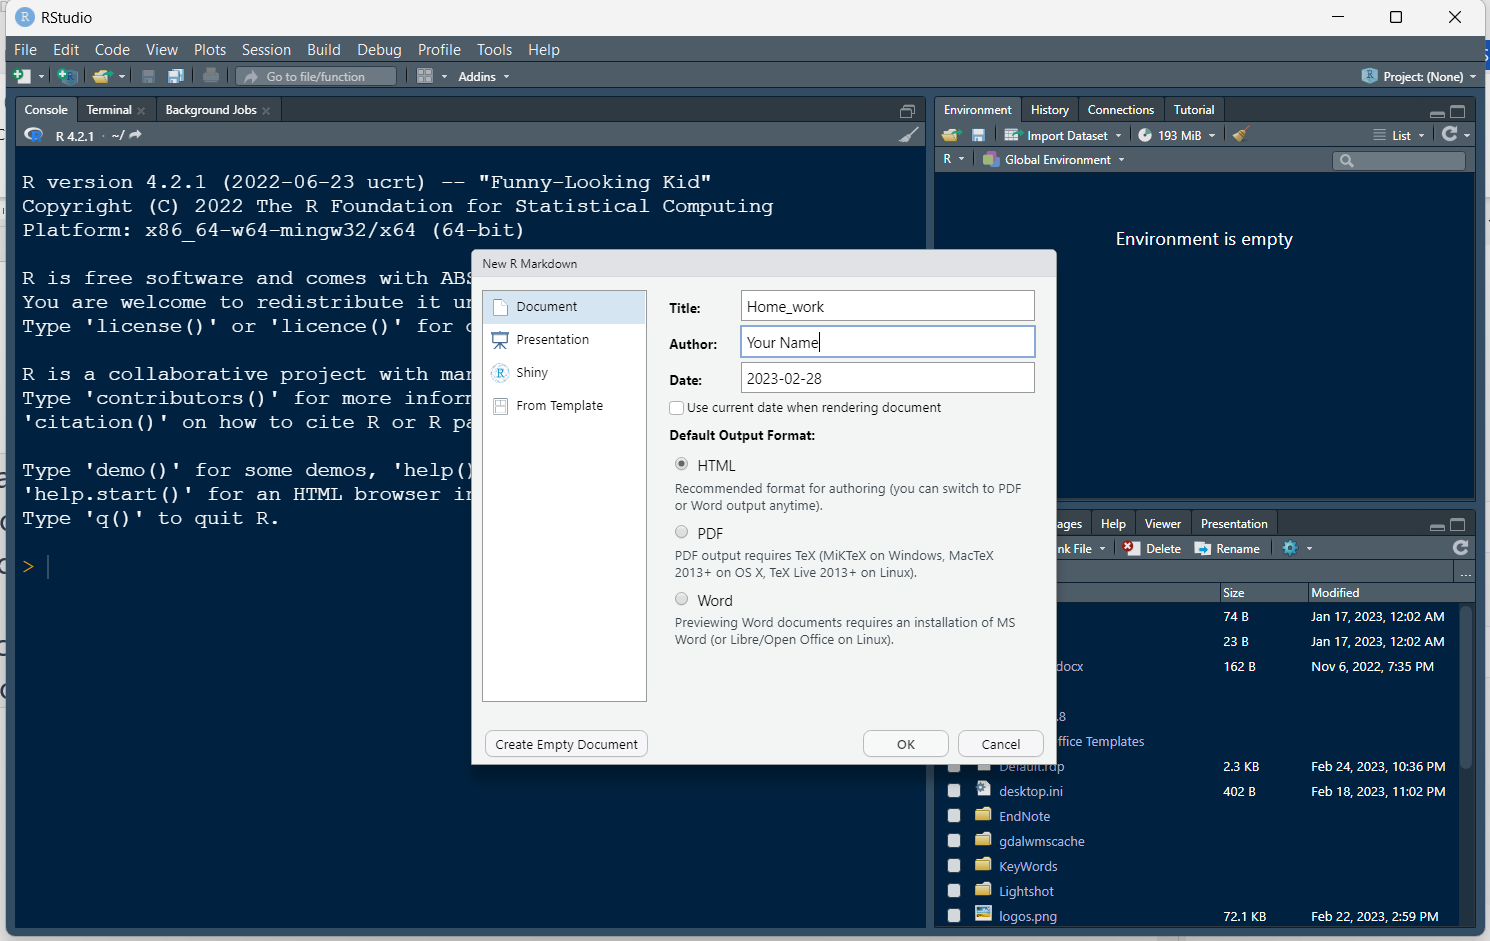Click the Delete button in Files pane

(x=1152, y=548)
